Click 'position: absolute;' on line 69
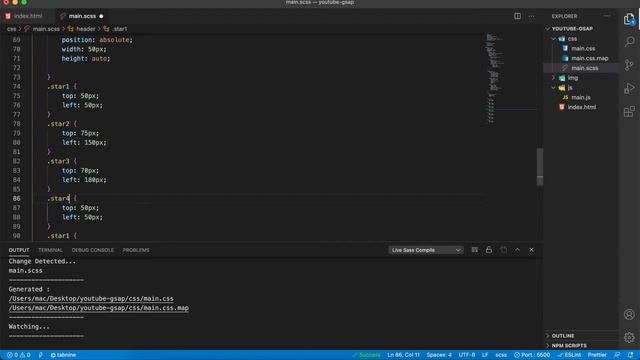Image resolution: width=640 pixels, height=360 pixels. point(97,40)
